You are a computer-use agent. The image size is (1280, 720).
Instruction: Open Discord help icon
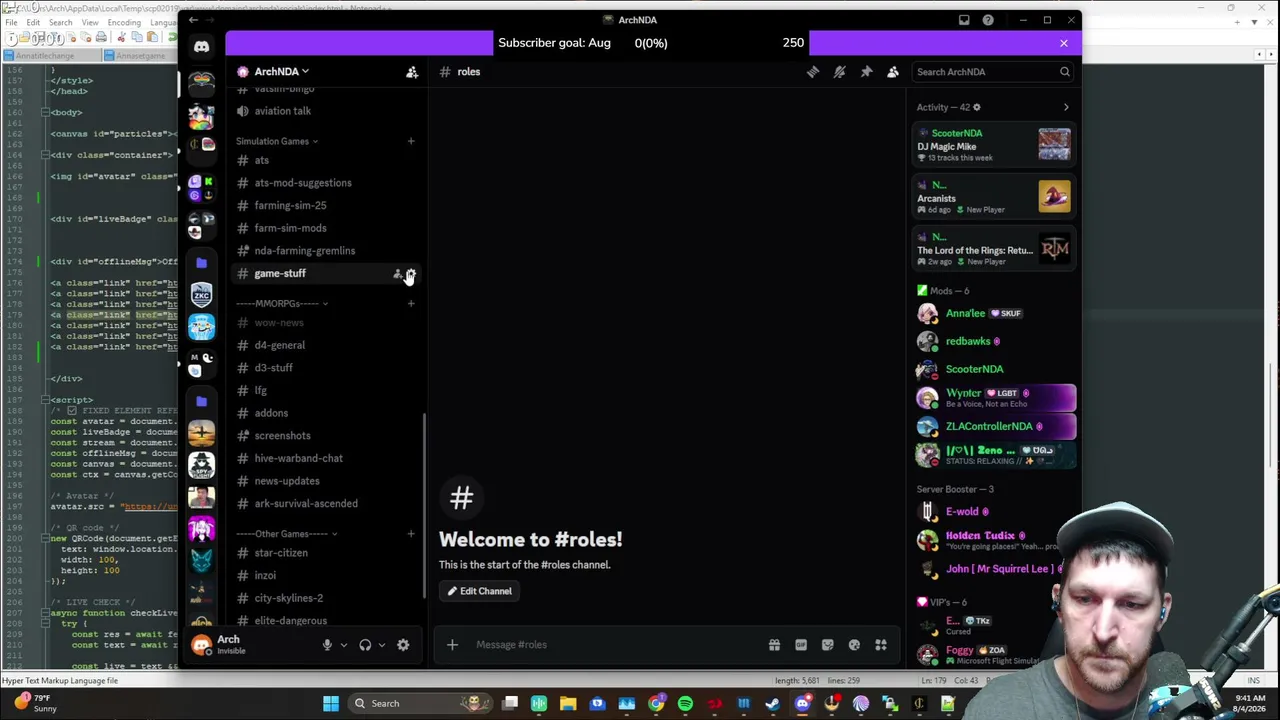point(988,20)
